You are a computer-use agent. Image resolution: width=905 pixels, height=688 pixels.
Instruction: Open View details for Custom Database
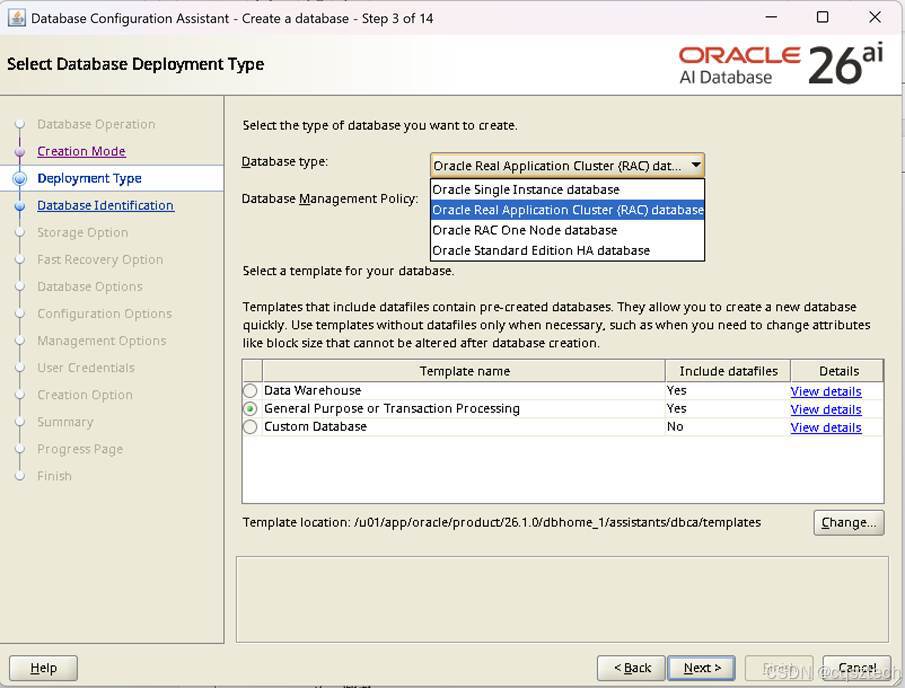tap(825, 427)
